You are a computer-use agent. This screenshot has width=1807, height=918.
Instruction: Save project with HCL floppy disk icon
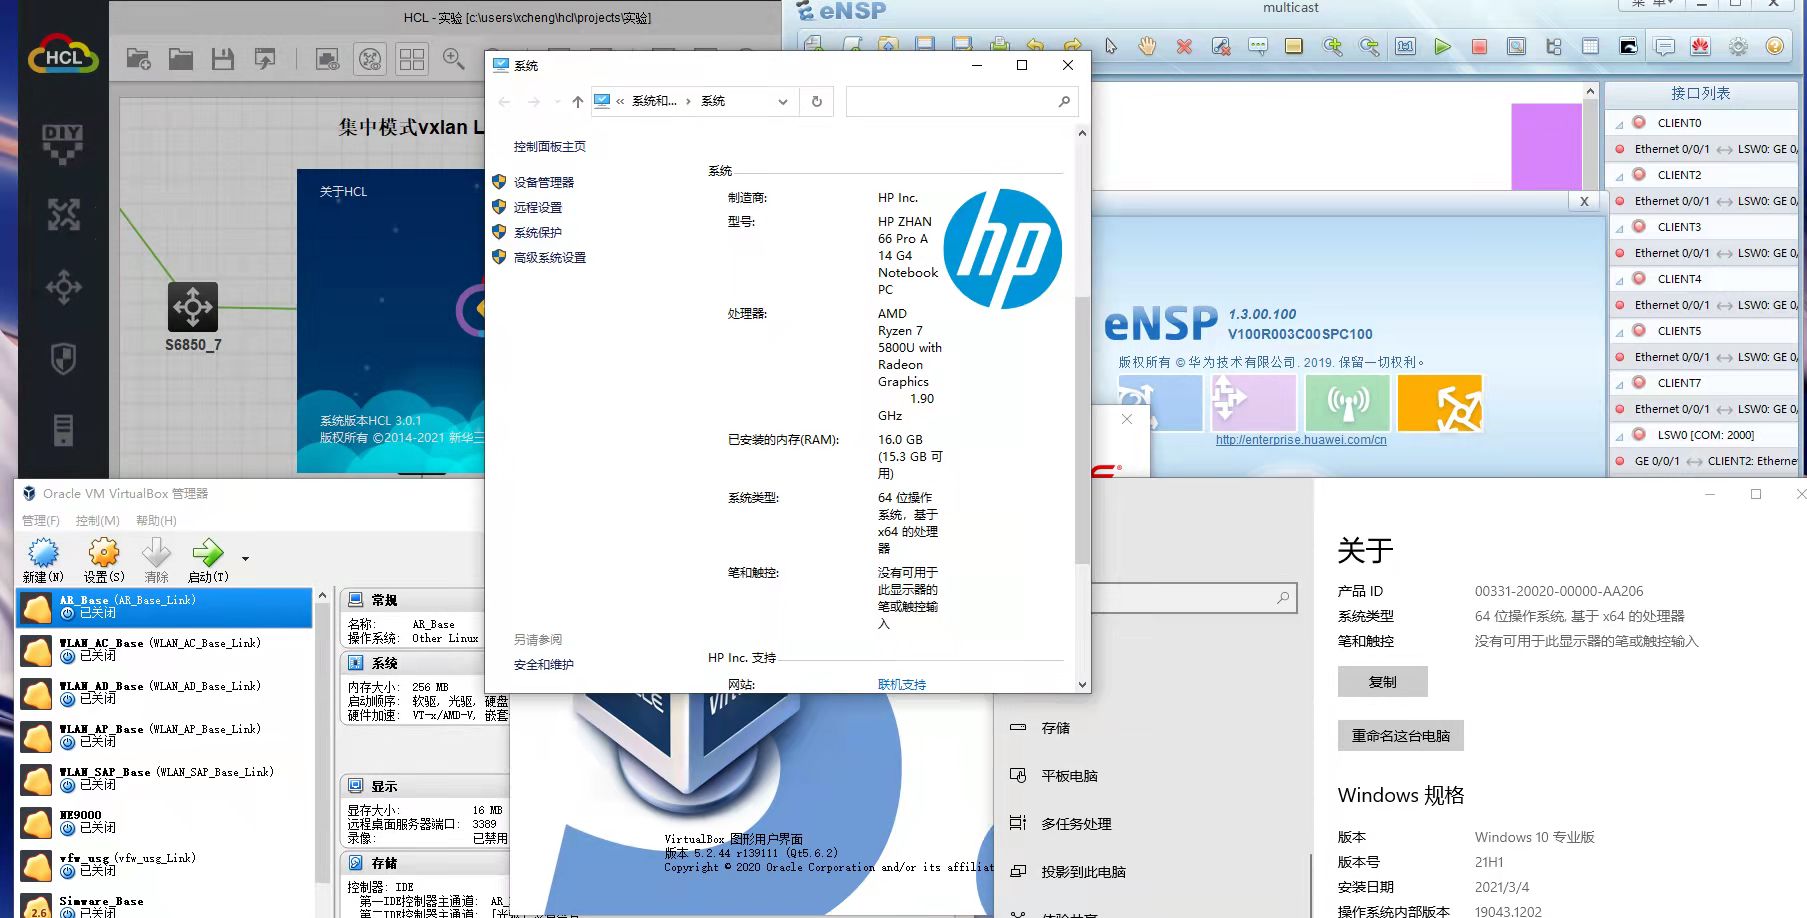click(223, 59)
